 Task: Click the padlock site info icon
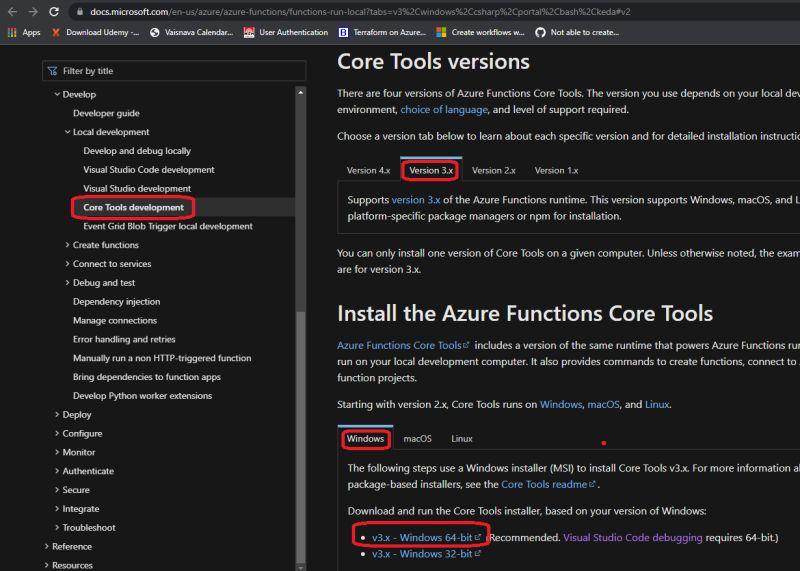(x=80, y=11)
